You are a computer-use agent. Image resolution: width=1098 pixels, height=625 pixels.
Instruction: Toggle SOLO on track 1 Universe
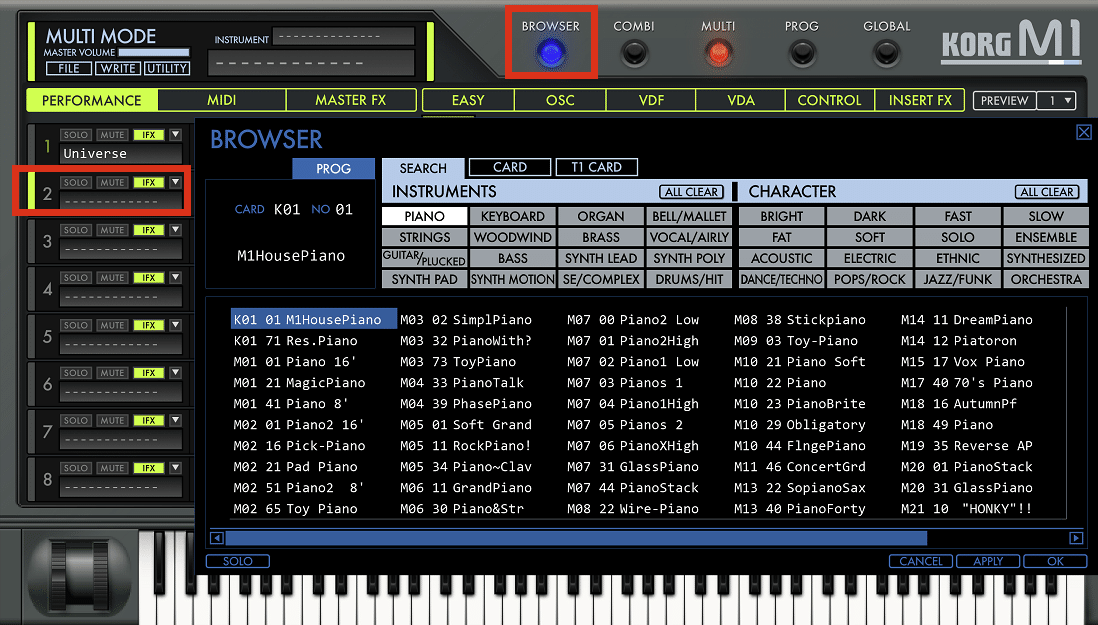(x=76, y=135)
